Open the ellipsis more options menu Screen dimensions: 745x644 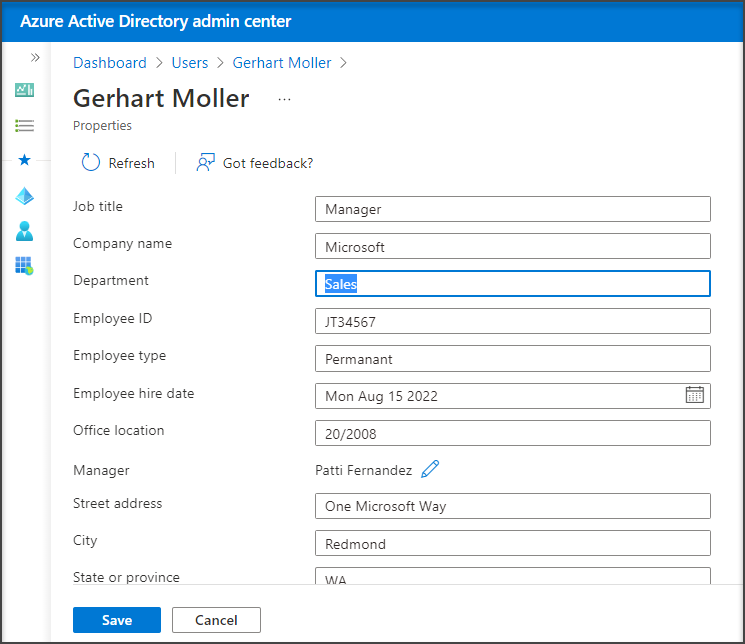284,99
